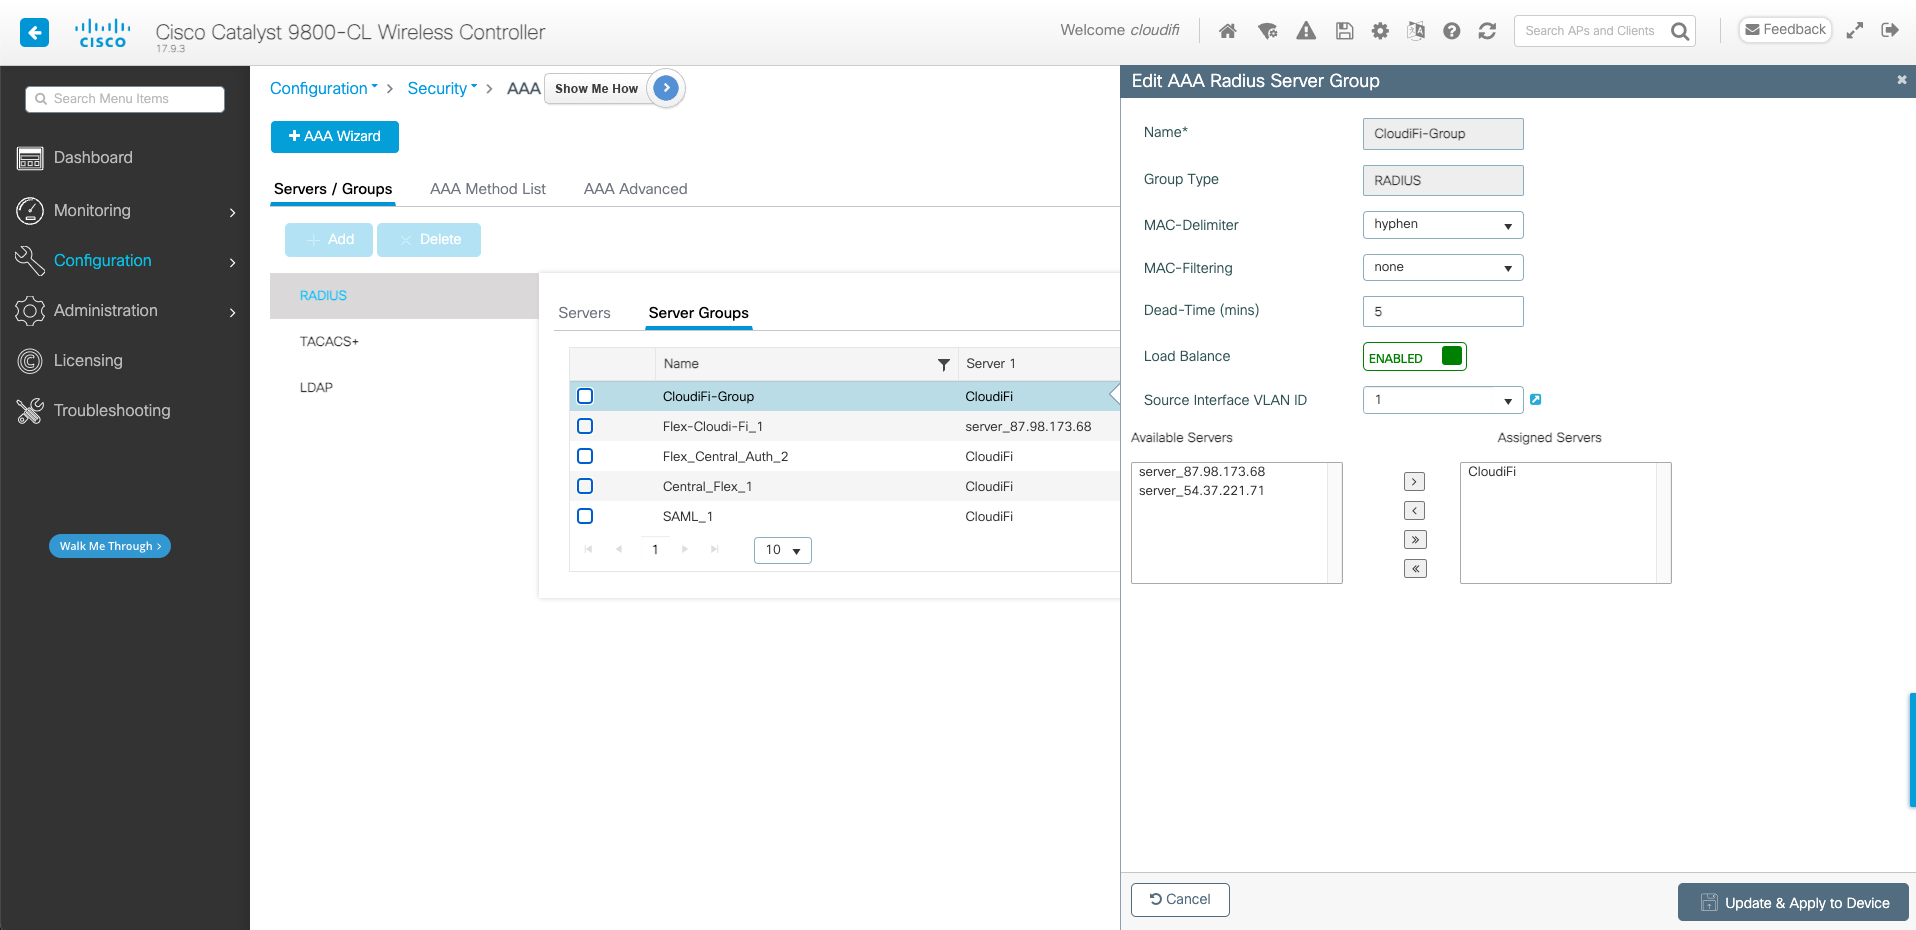Select the SAML_1 row checkbox
This screenshot has width=1916, height=930.
point(585,516)
